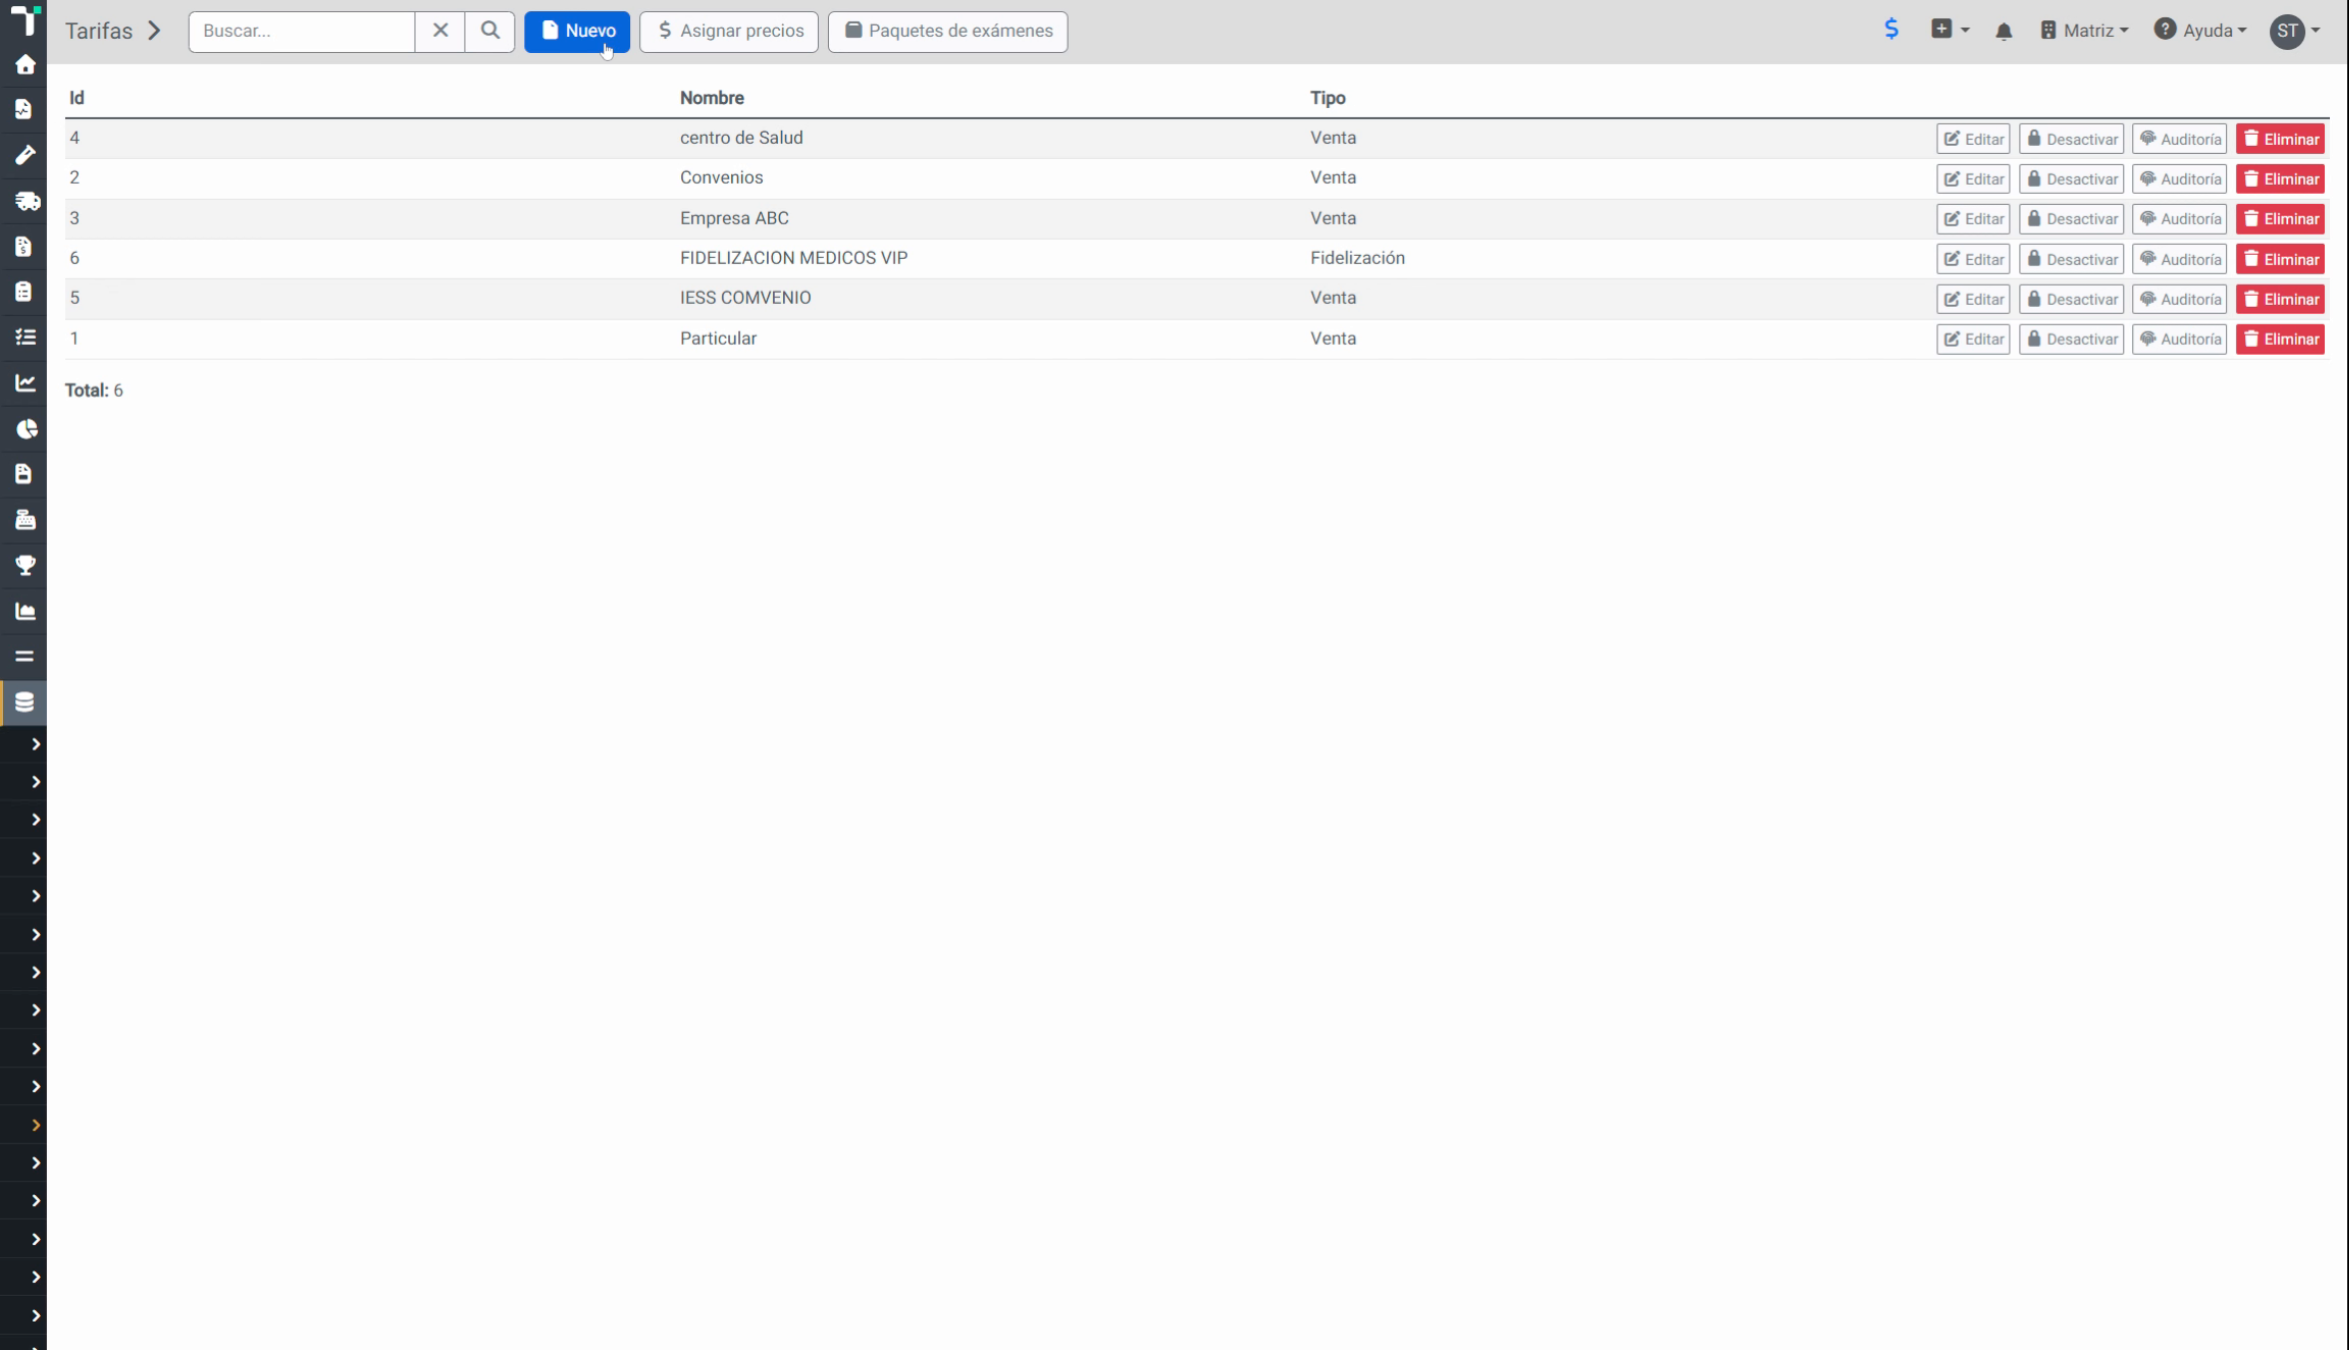Deactivate FIDELIZACION MEDICOS VIP tariff
This screenshot has height=1350, width=2349.
2071,259
